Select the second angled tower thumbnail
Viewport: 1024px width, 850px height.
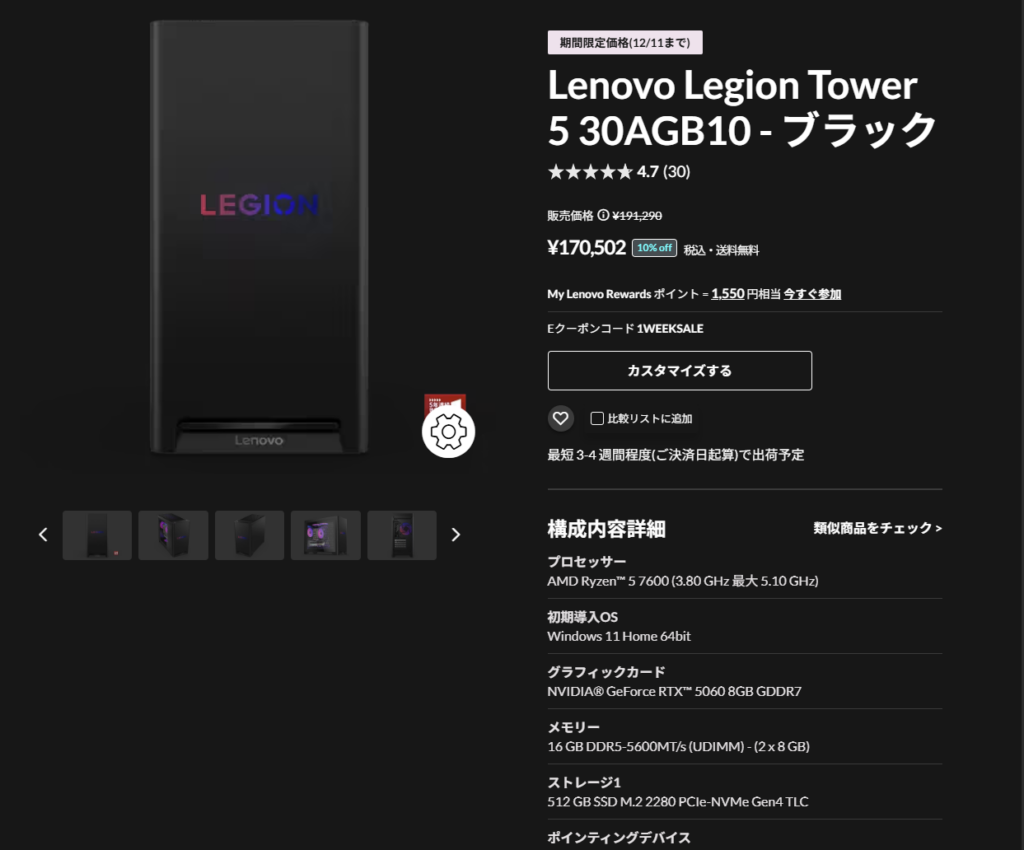point(173,535)
